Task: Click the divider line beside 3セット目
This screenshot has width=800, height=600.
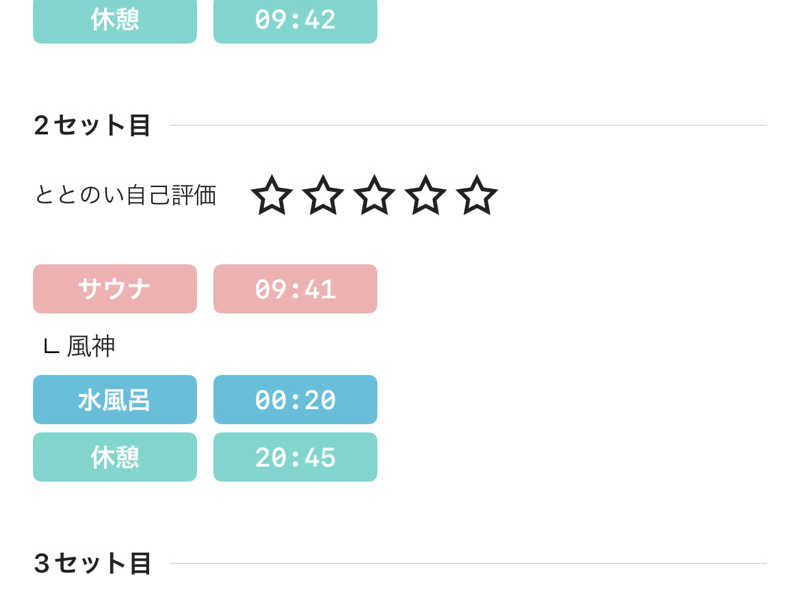Action: 468,564
